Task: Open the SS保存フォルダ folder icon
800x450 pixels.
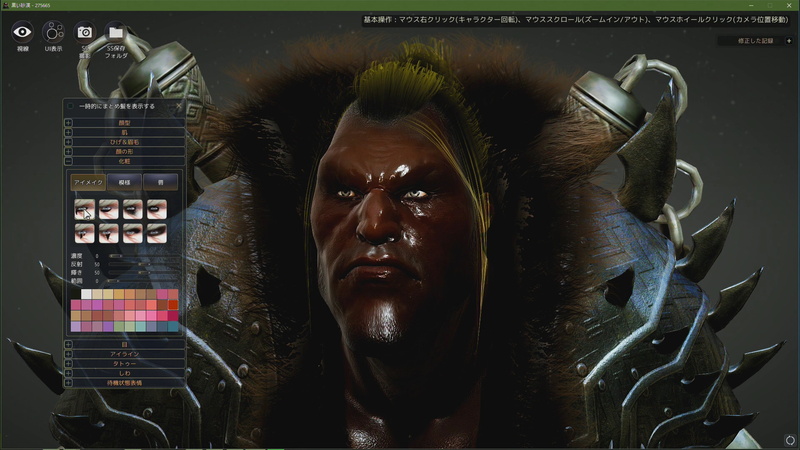Action: click(116, 32)
